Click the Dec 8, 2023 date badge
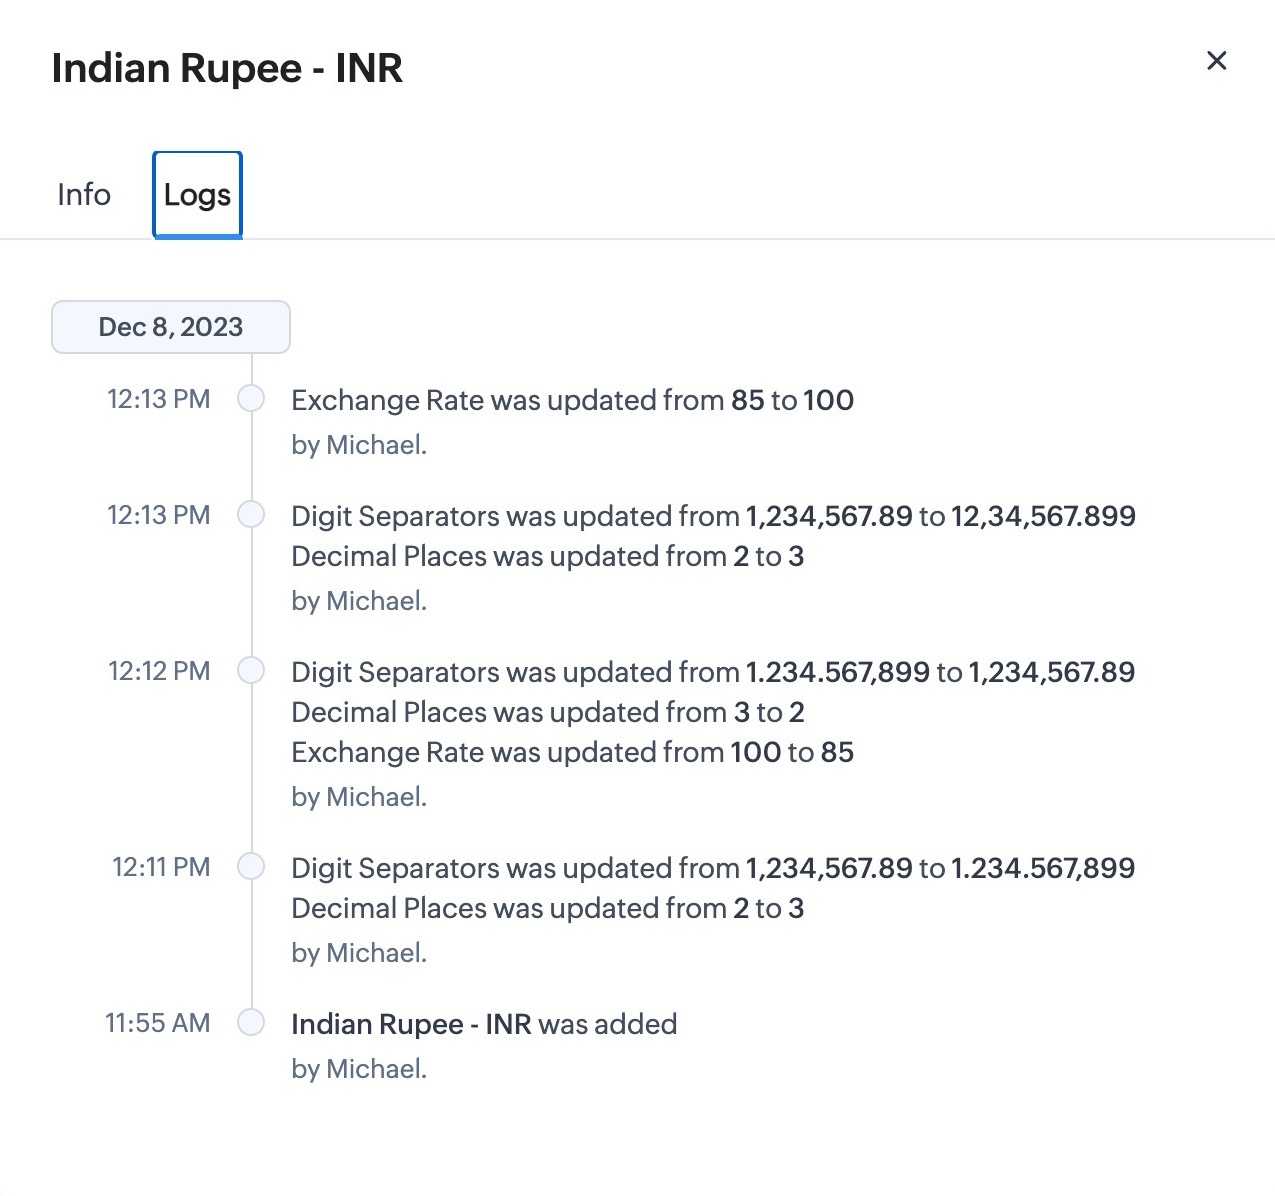The image size is (1275, 1196). coord(171,327)
